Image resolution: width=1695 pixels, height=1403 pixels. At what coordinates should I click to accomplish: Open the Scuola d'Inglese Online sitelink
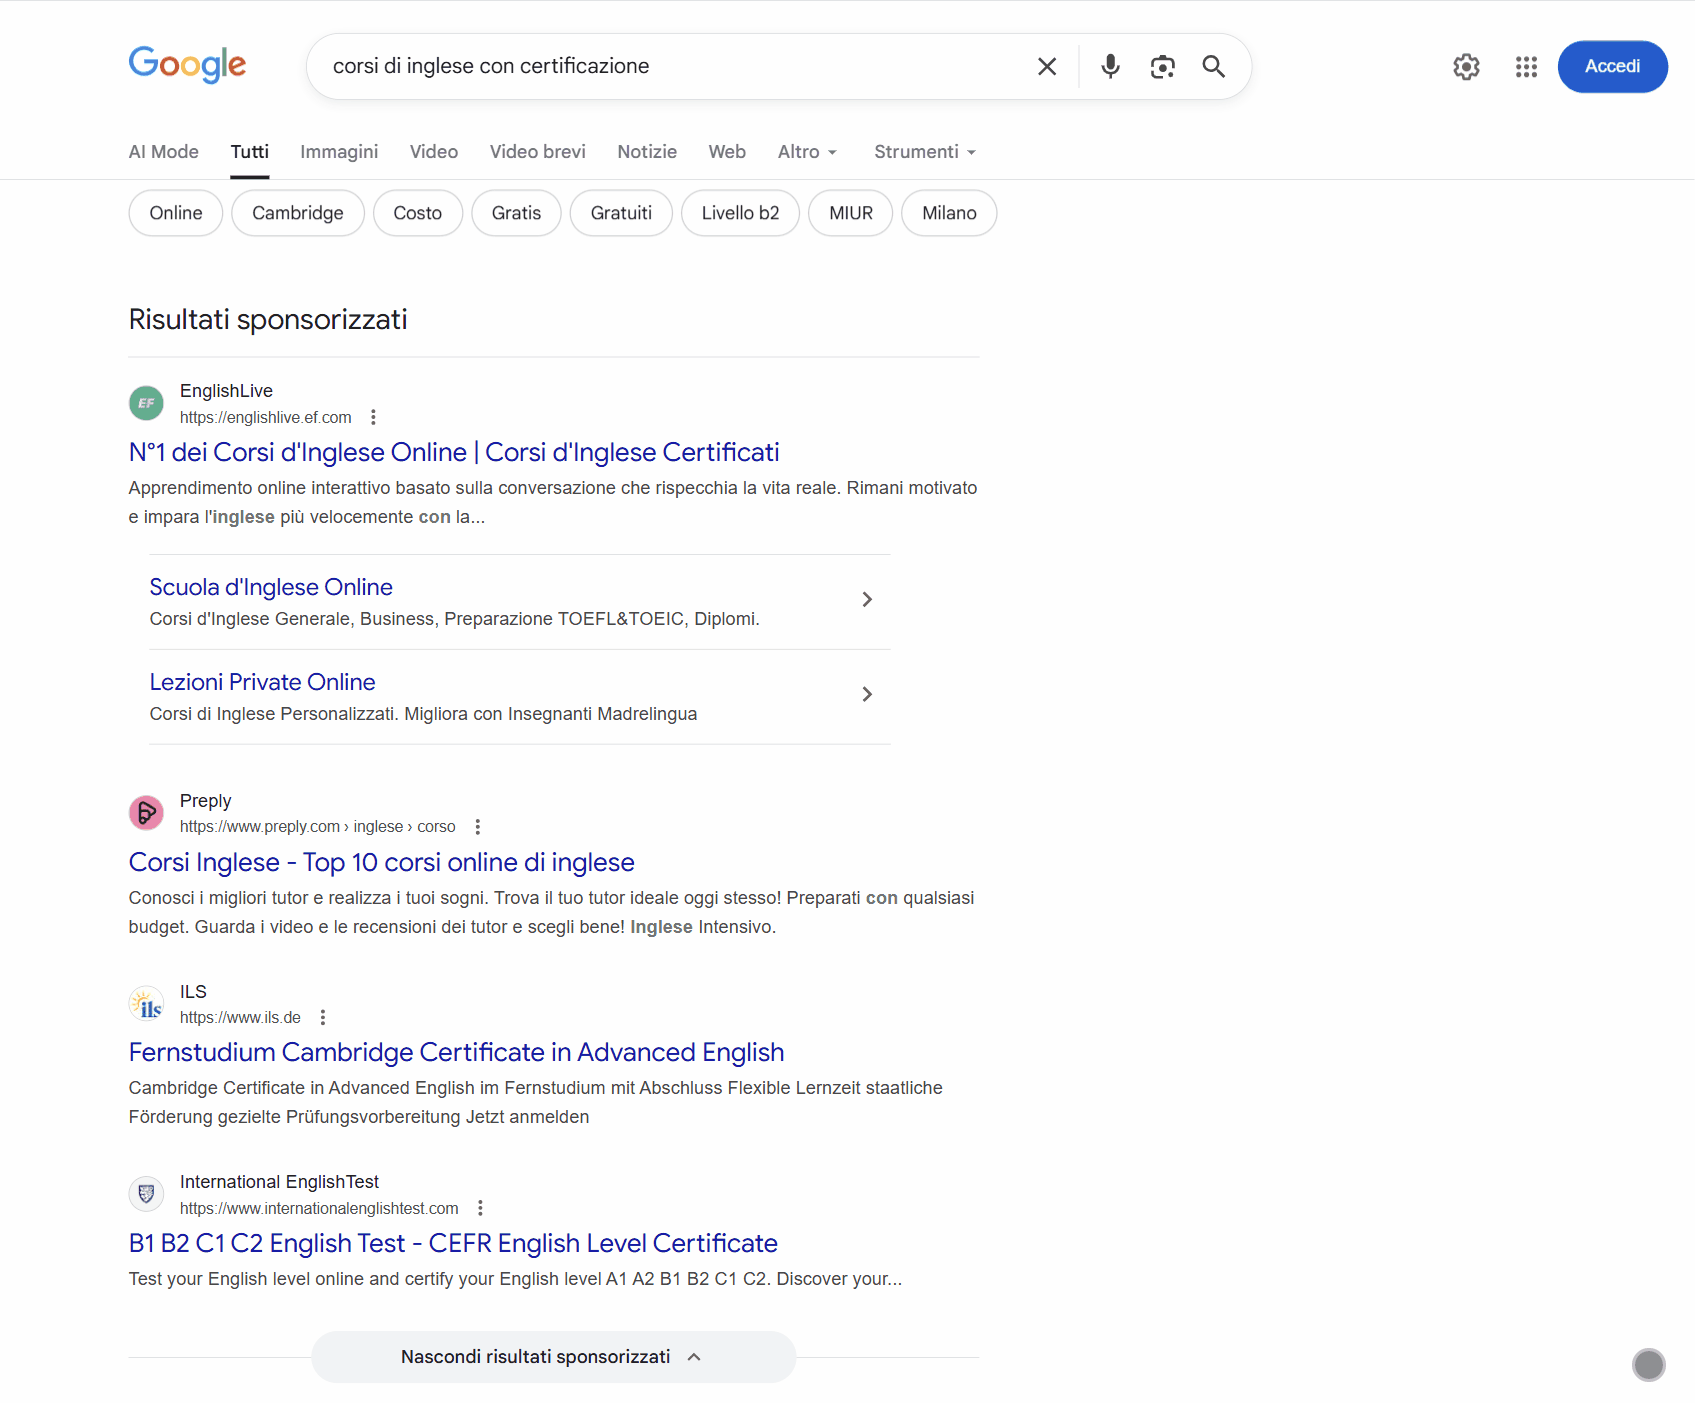(x=270, y=587)
